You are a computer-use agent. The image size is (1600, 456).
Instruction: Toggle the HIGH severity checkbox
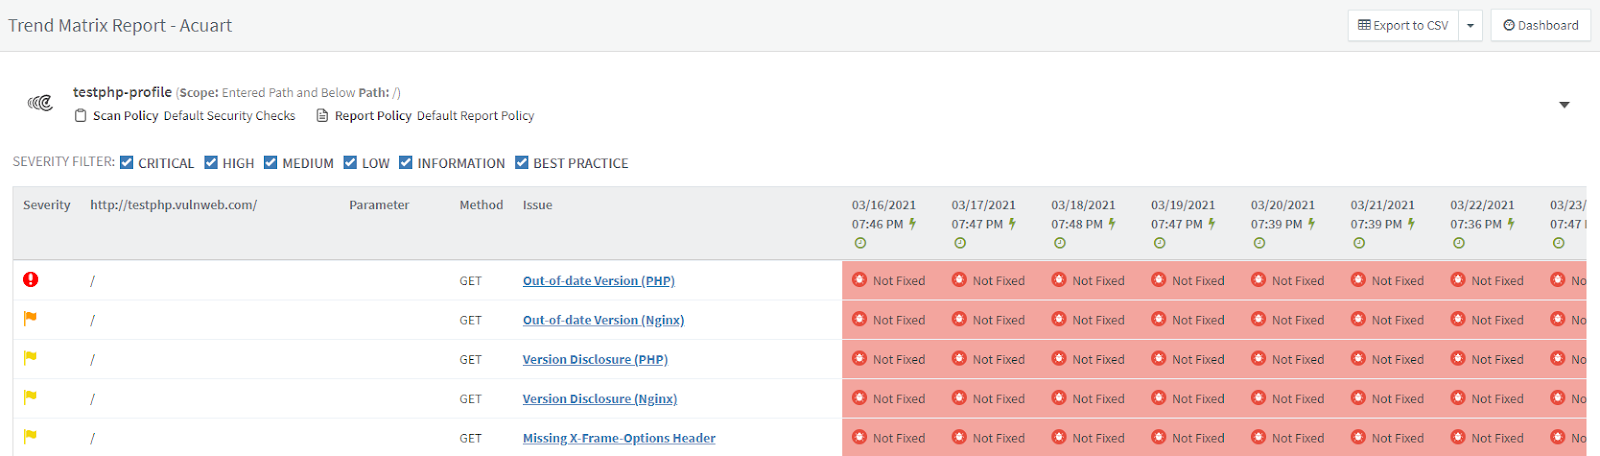click(211, 163)
